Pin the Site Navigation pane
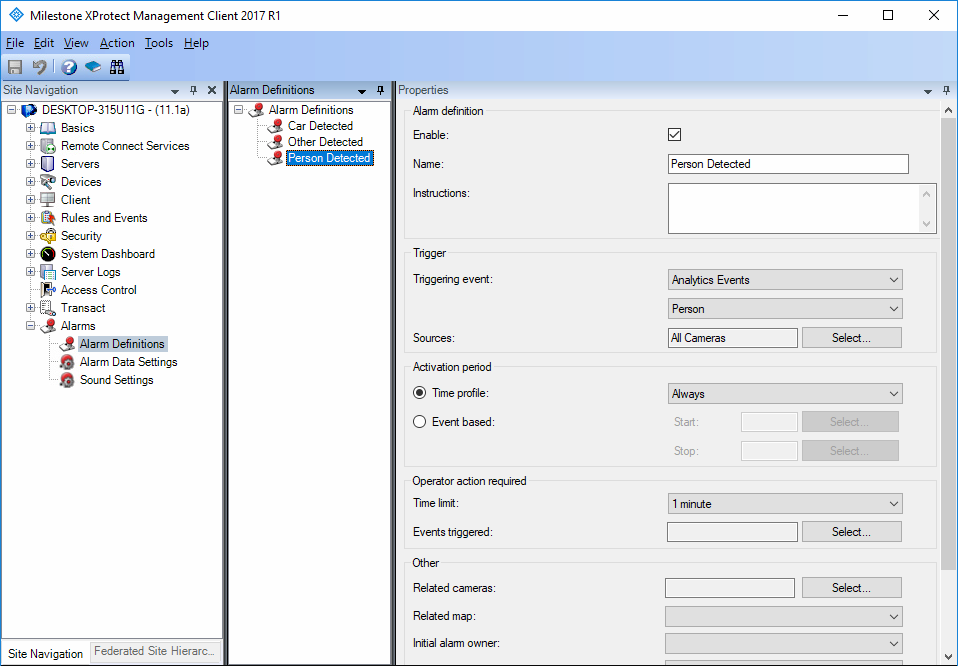The height and width of the screenshot is (666, 958). click(x=194, y=90)
